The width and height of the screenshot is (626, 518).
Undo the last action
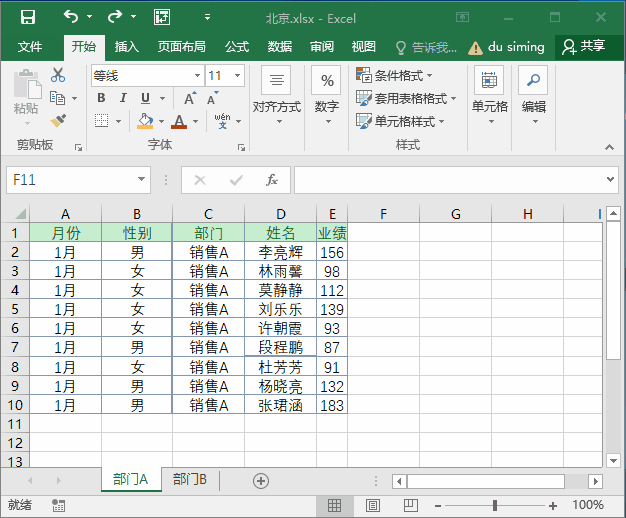point(71,17)
